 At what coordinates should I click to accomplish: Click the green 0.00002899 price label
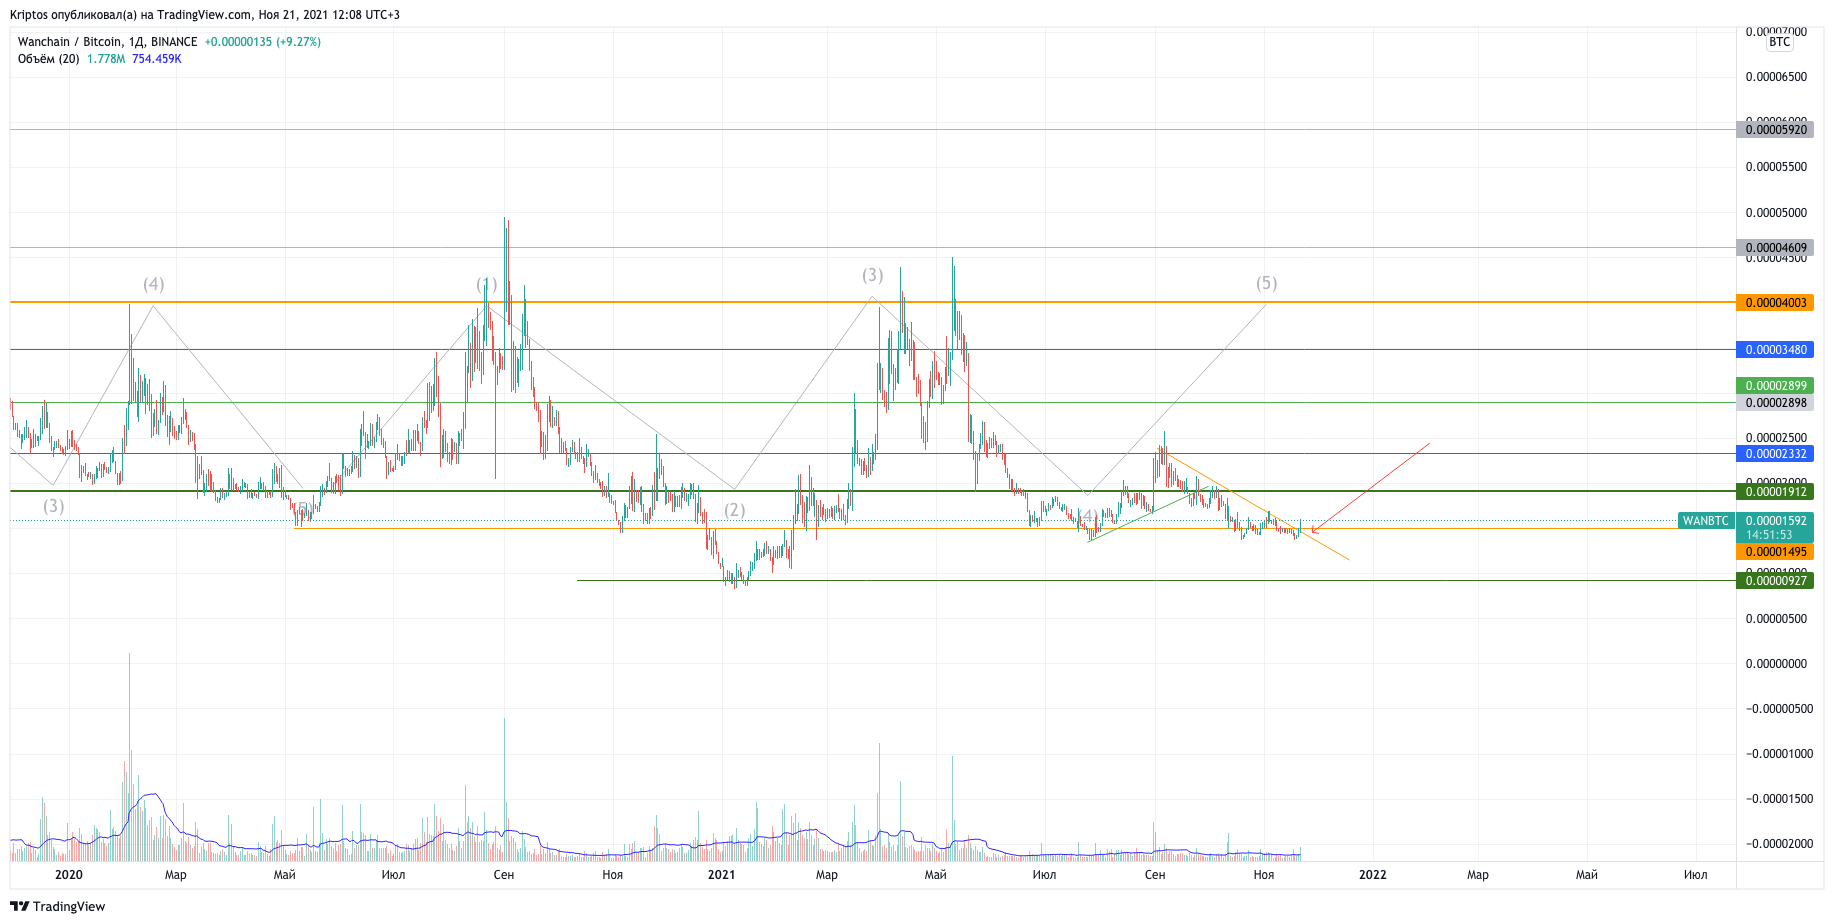pyautogui.click(x=1776, y=386)
